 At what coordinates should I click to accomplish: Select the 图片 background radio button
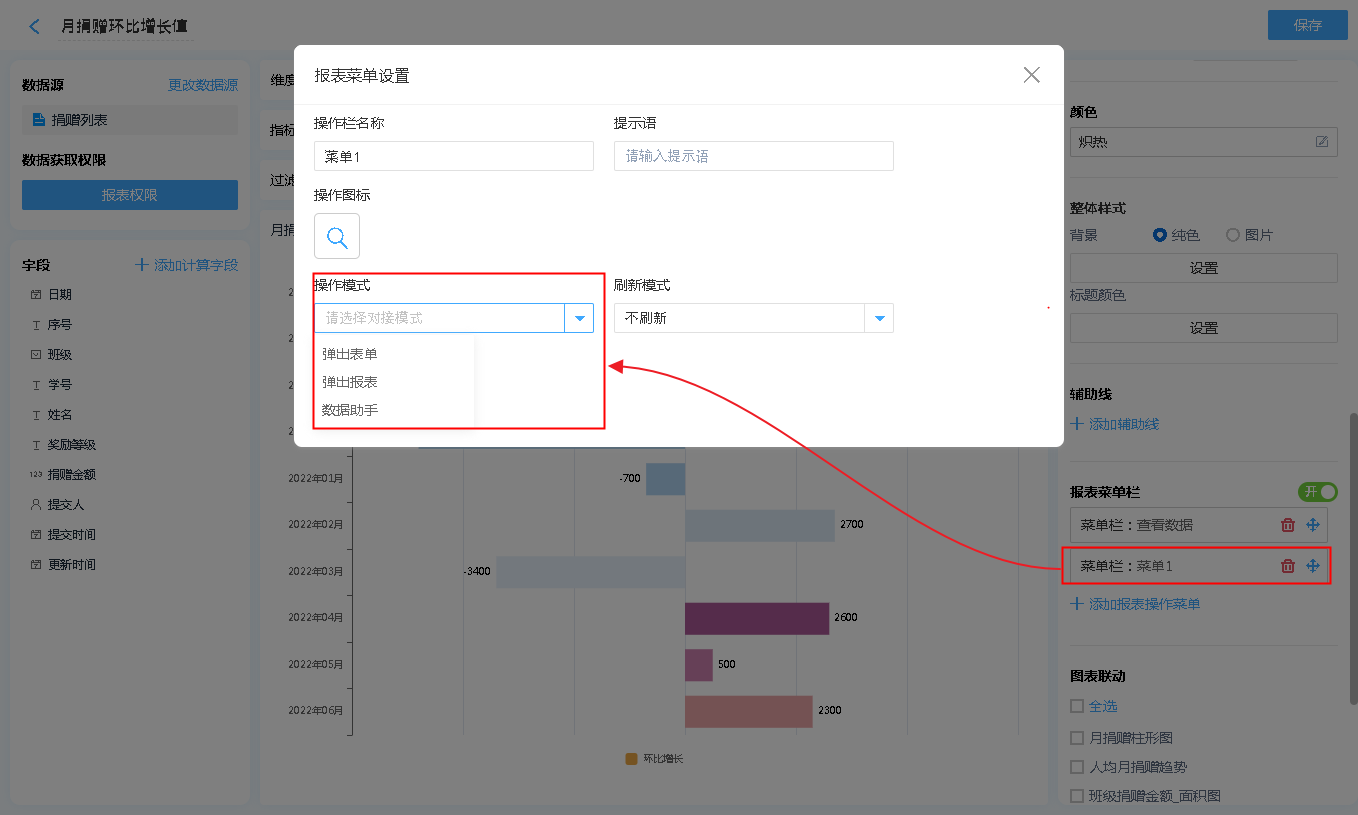click(1233, 235)
